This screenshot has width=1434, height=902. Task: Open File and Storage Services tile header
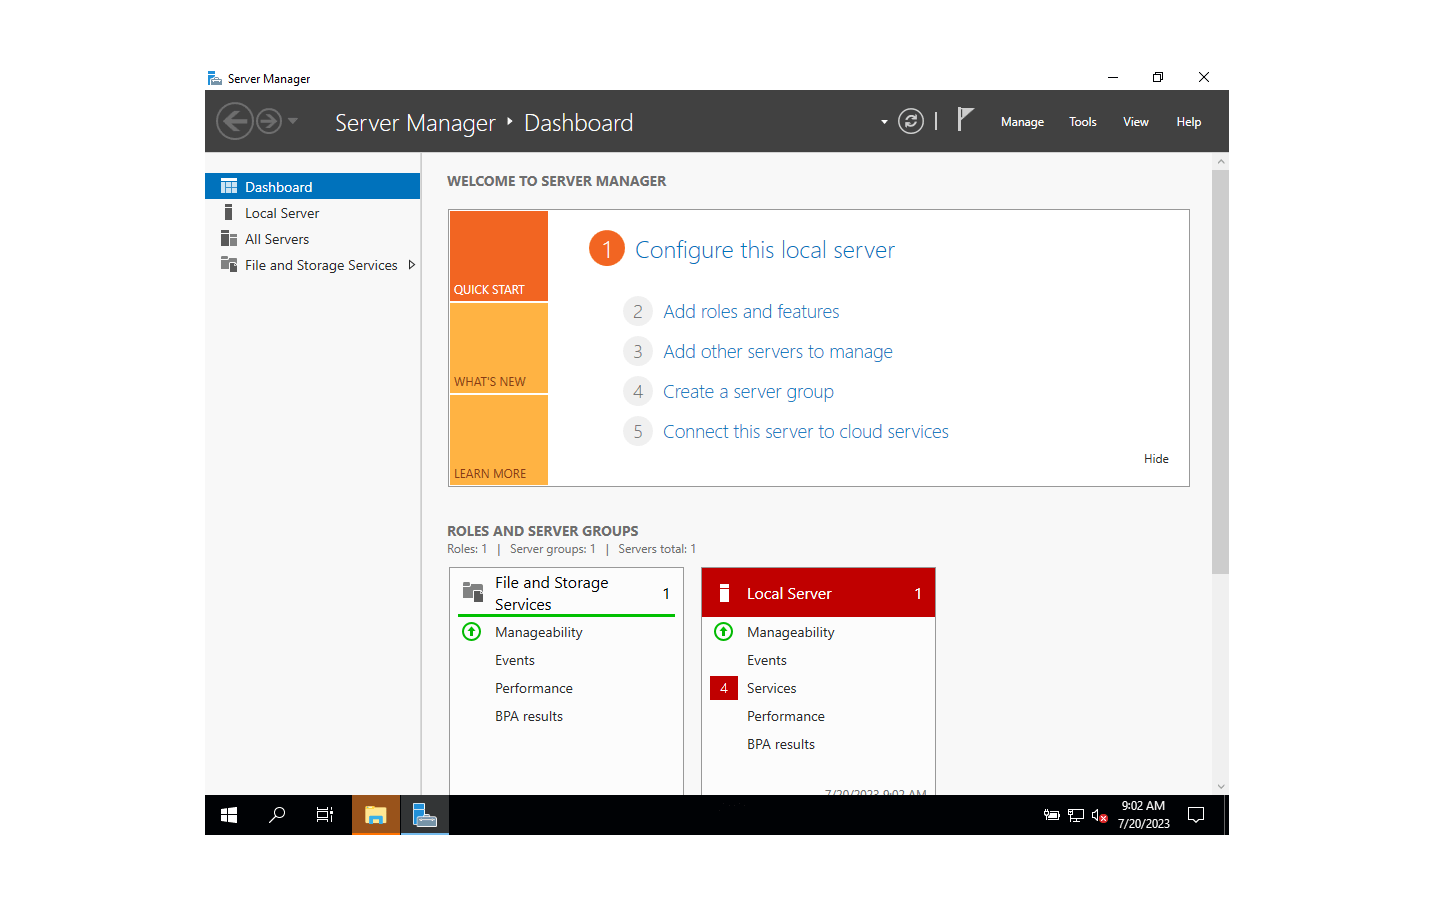[567, 593]
